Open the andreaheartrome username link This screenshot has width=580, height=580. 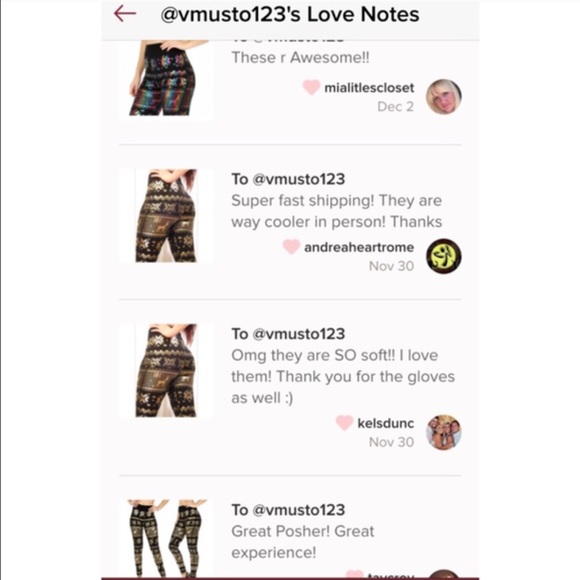(x=359, y=247)
